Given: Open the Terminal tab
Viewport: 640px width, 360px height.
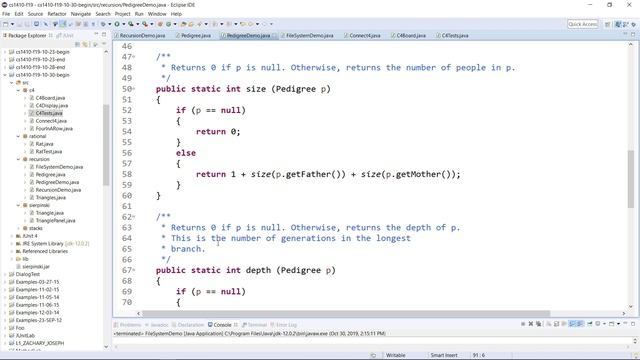Looking at the screenshot, I should click(x=254, y=325).
